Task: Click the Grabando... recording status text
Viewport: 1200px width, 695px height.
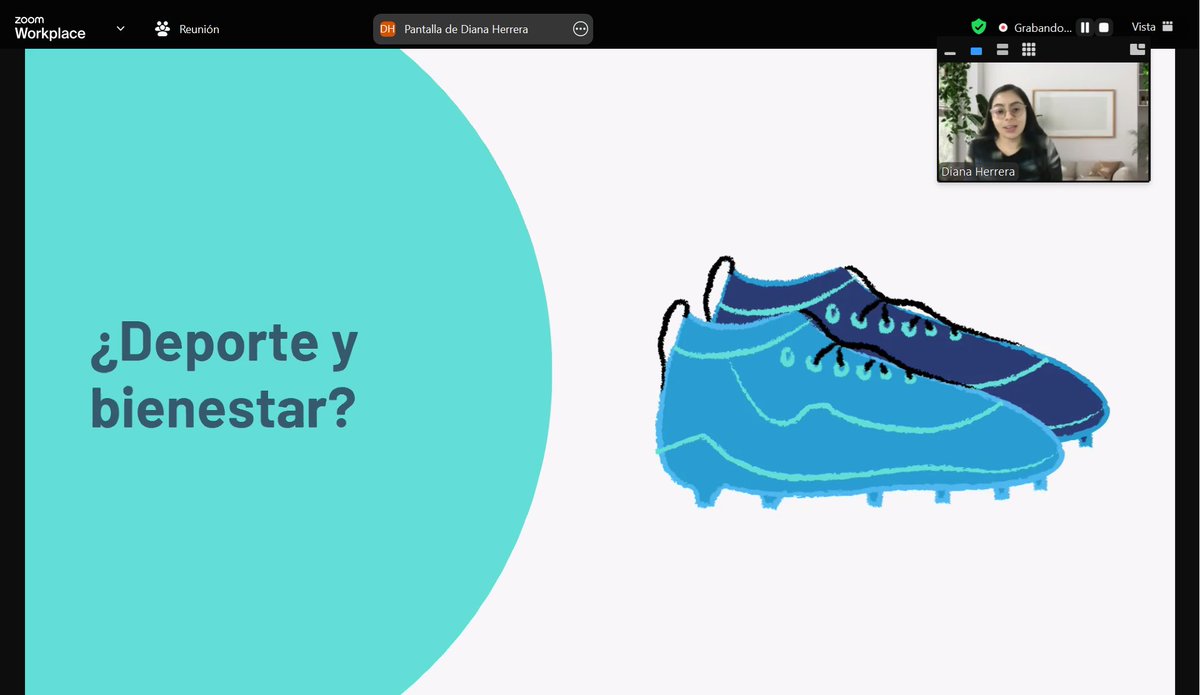Action: tap(1042, 28)
